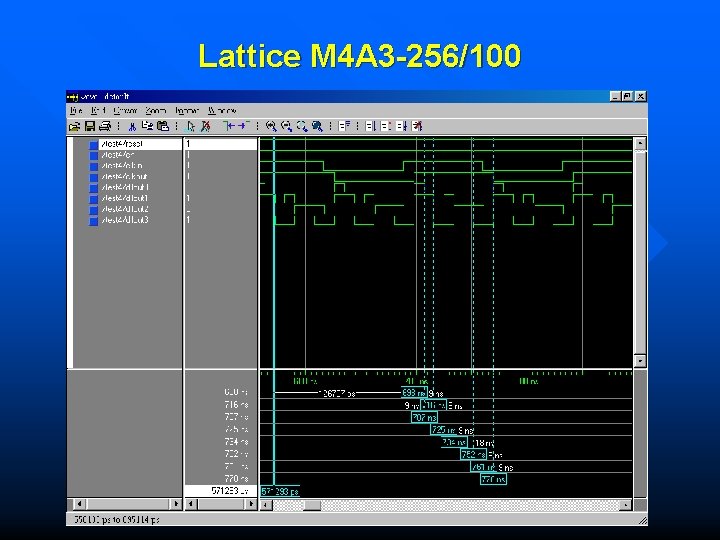Click the Print toolbar icon

point(105,126)
